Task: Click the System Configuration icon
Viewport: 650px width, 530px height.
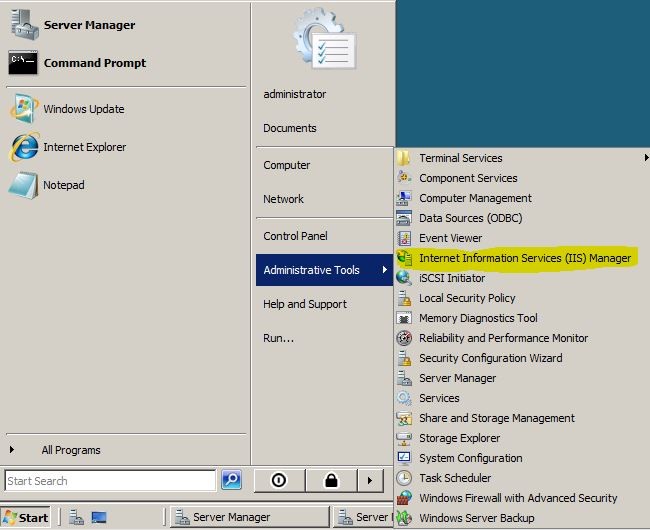Action: pos(404,458)
